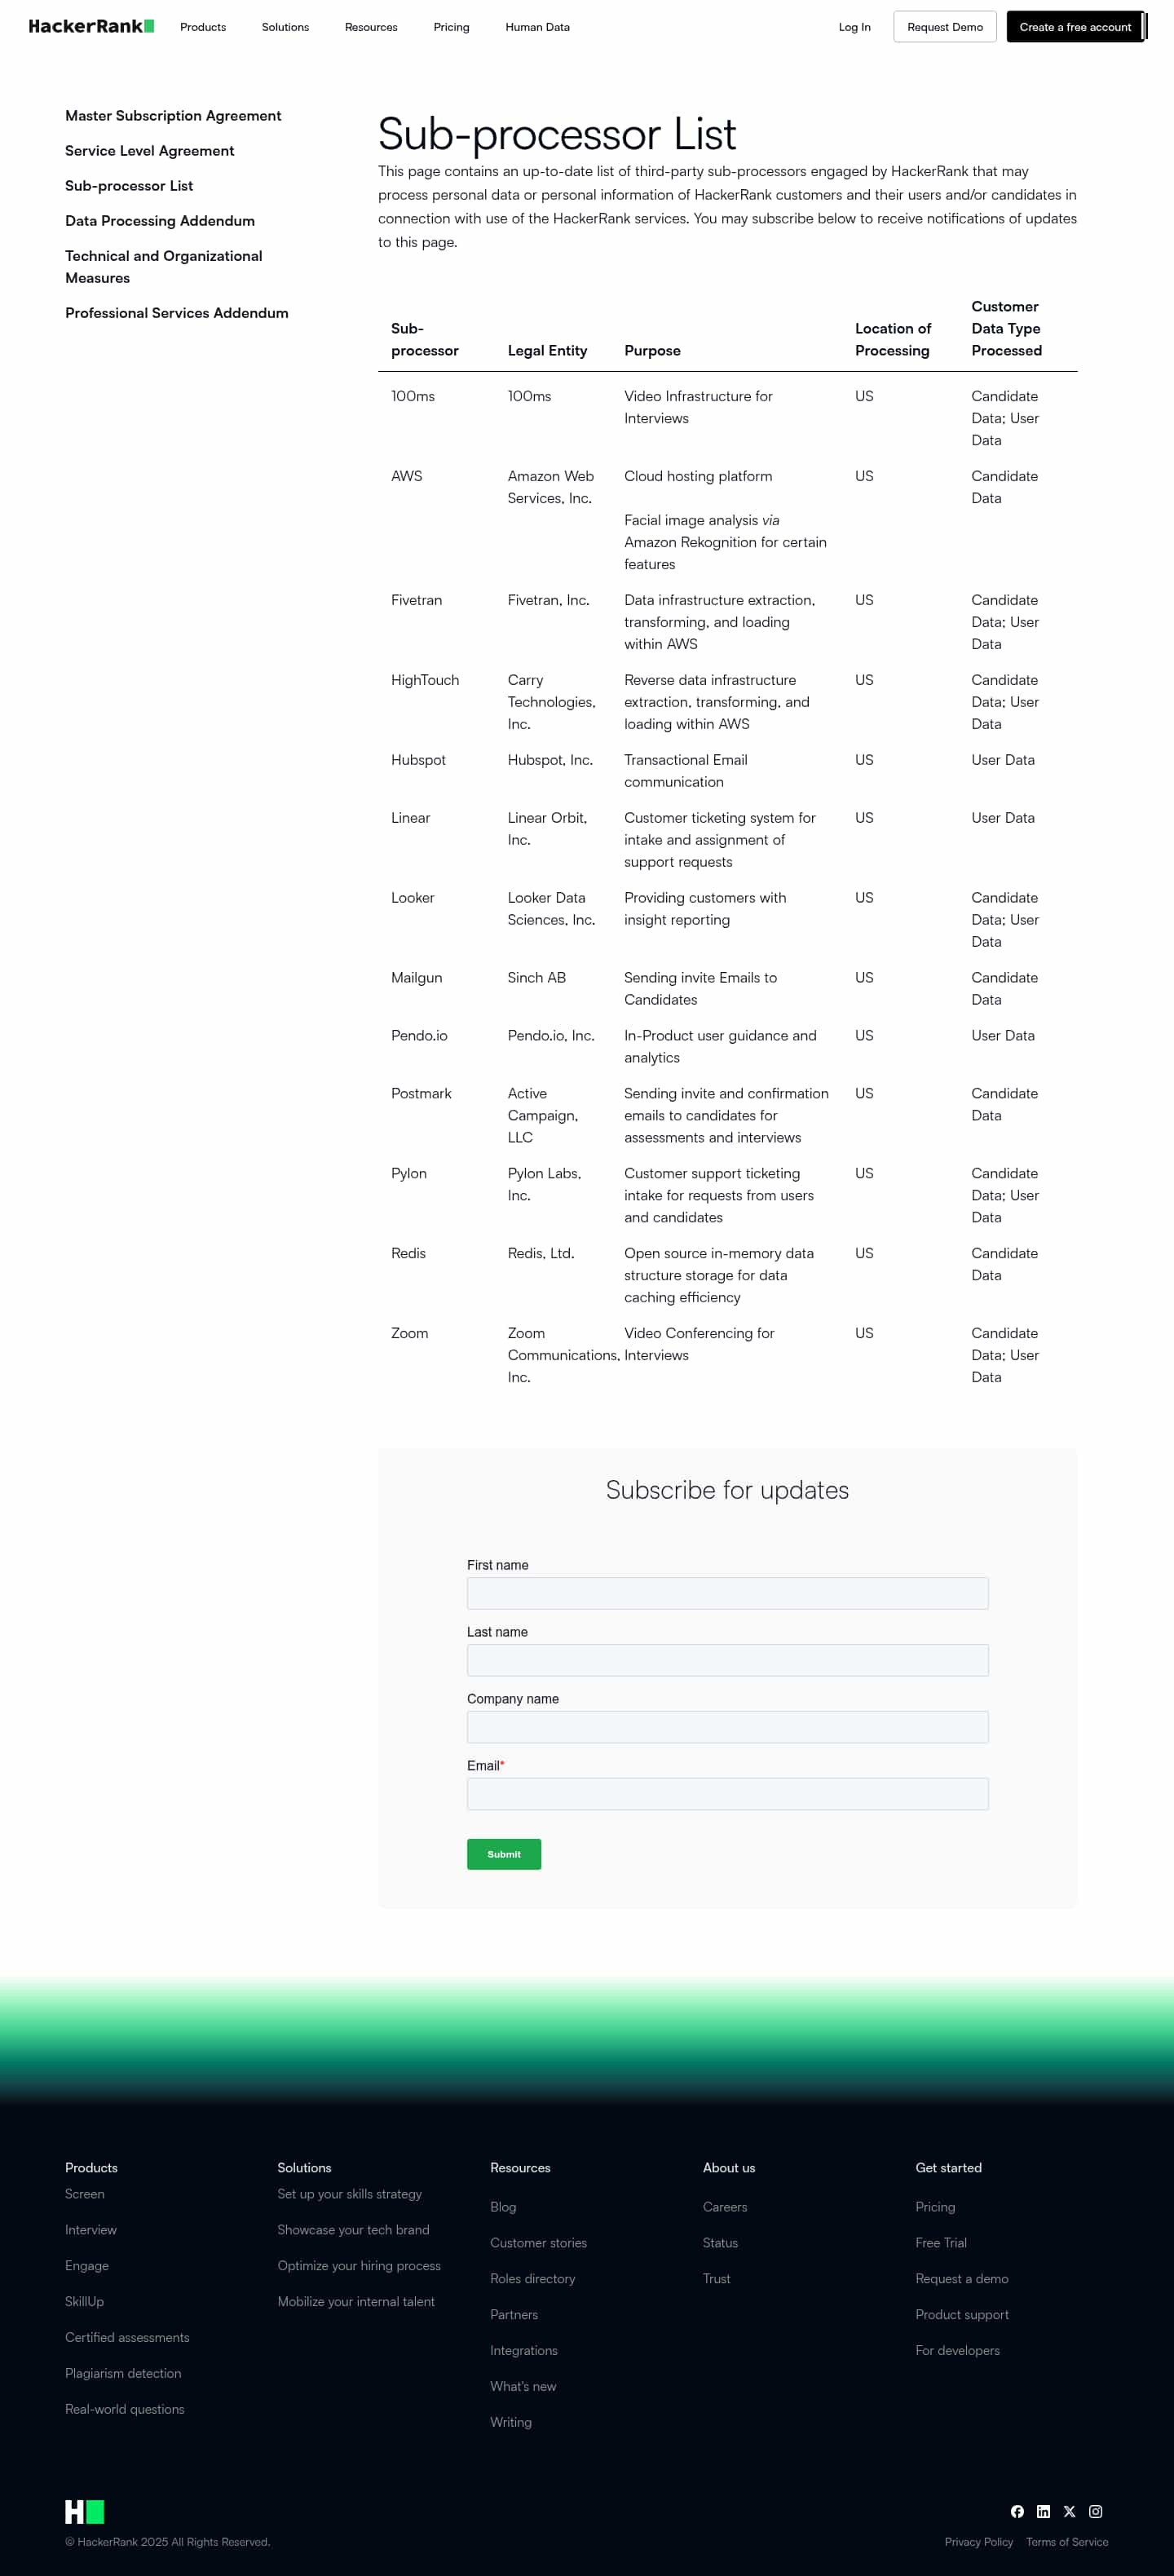Select Human Data in the top navigation
This screenshot has height=2576, width=1174.
coord(537,27)
